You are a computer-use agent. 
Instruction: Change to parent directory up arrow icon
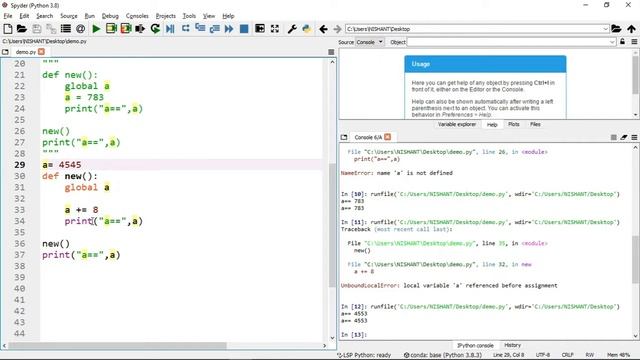(x=631, y=29)
